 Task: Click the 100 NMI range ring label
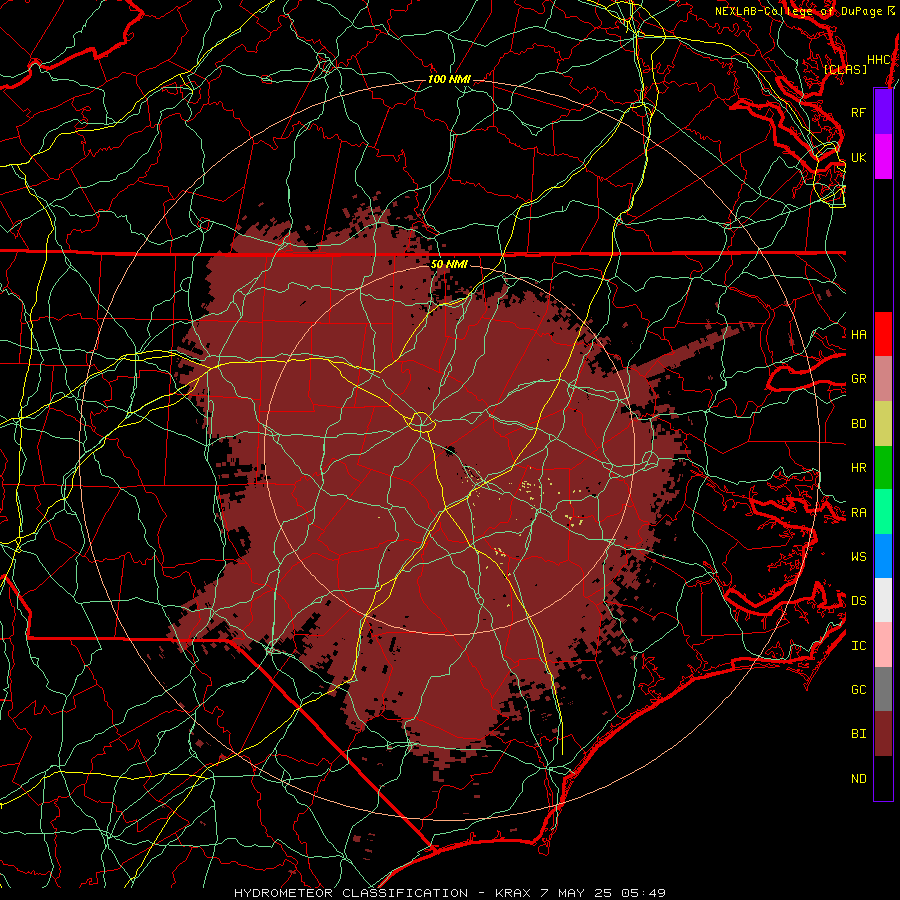[449, 79]
